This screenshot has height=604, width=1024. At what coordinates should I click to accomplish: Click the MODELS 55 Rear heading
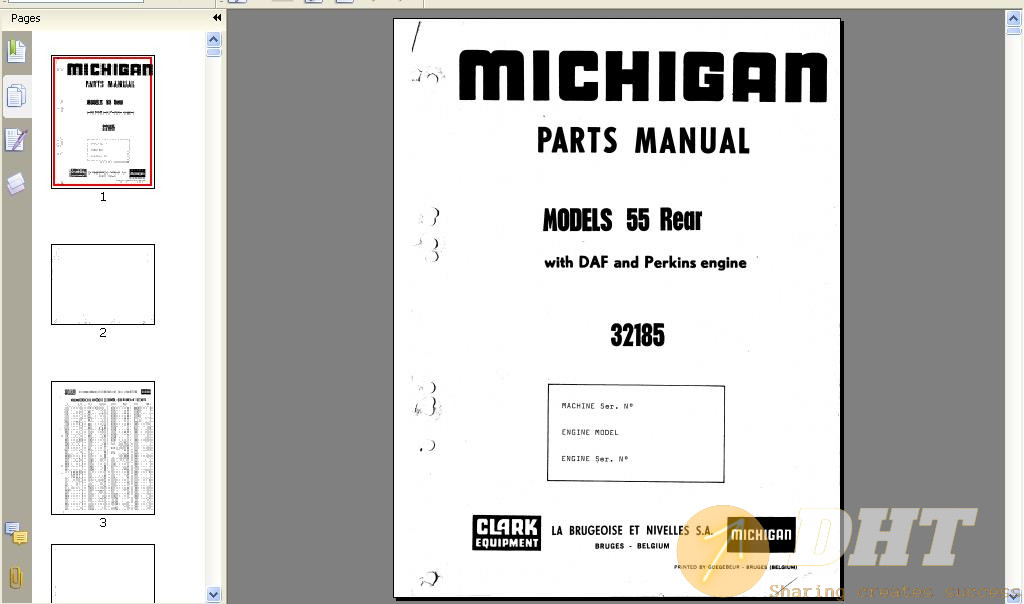coord(622,219)
